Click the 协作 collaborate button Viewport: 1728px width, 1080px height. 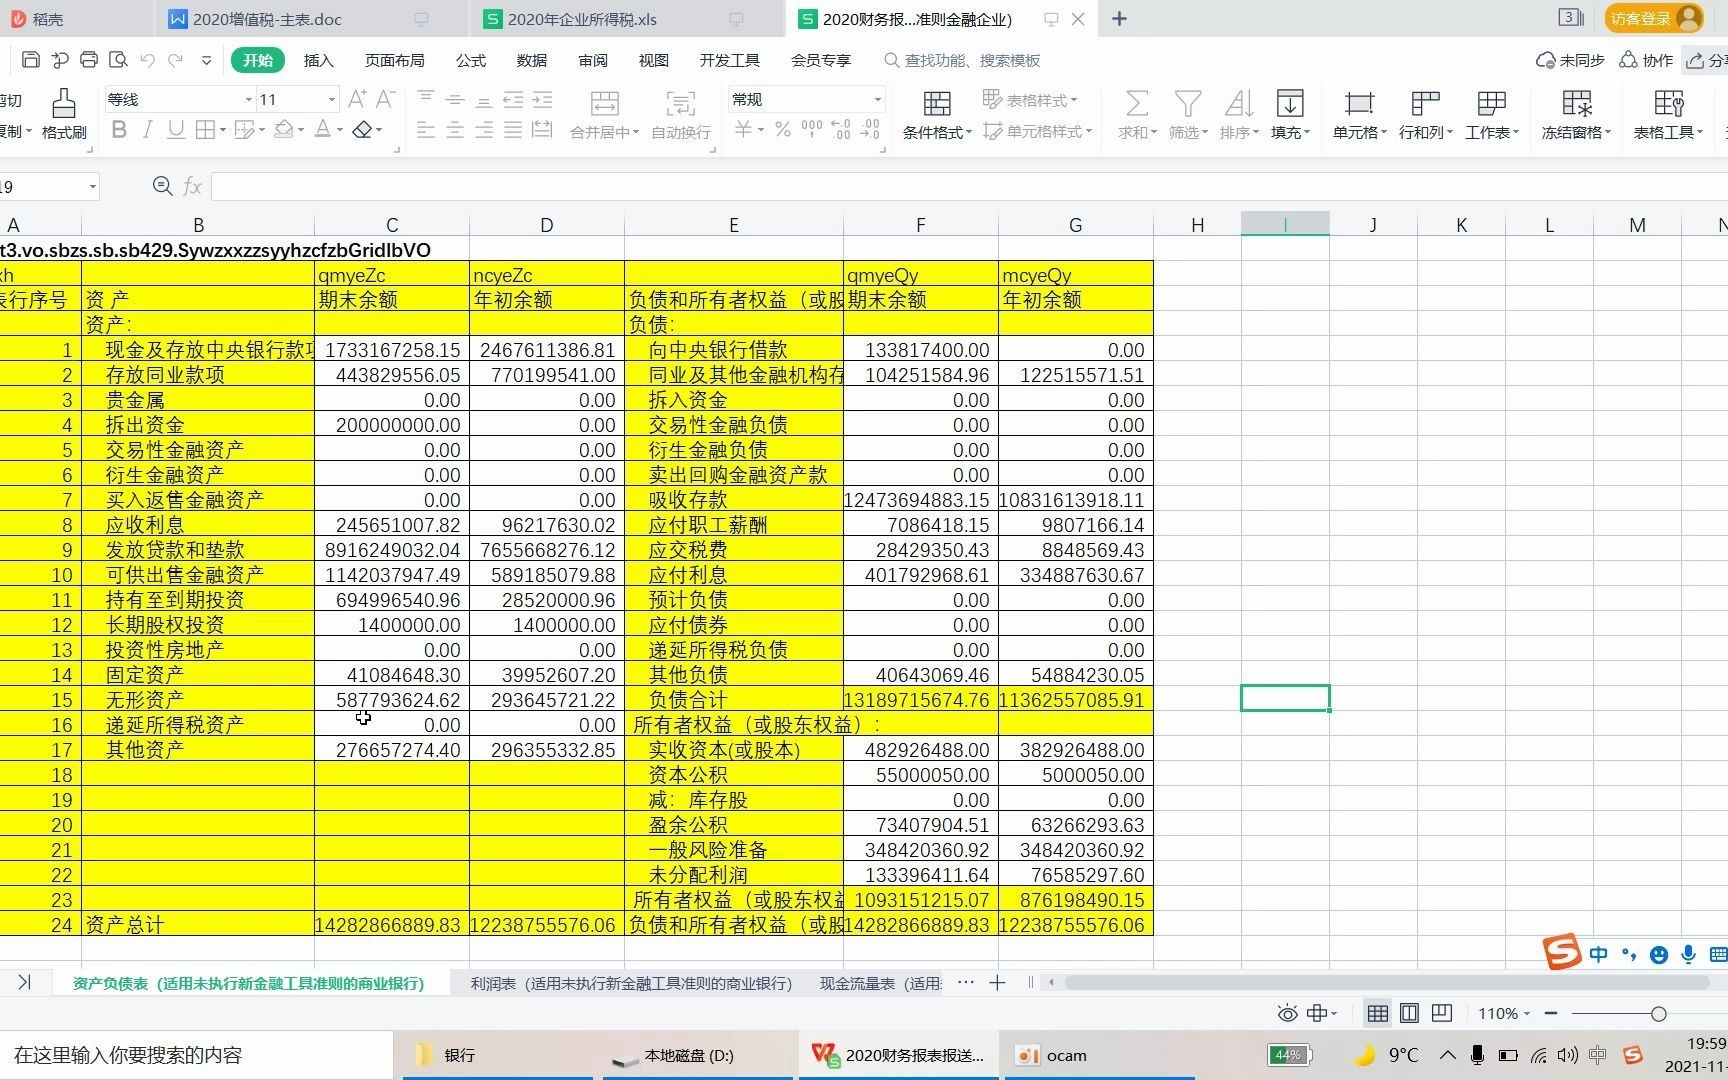1646,60
